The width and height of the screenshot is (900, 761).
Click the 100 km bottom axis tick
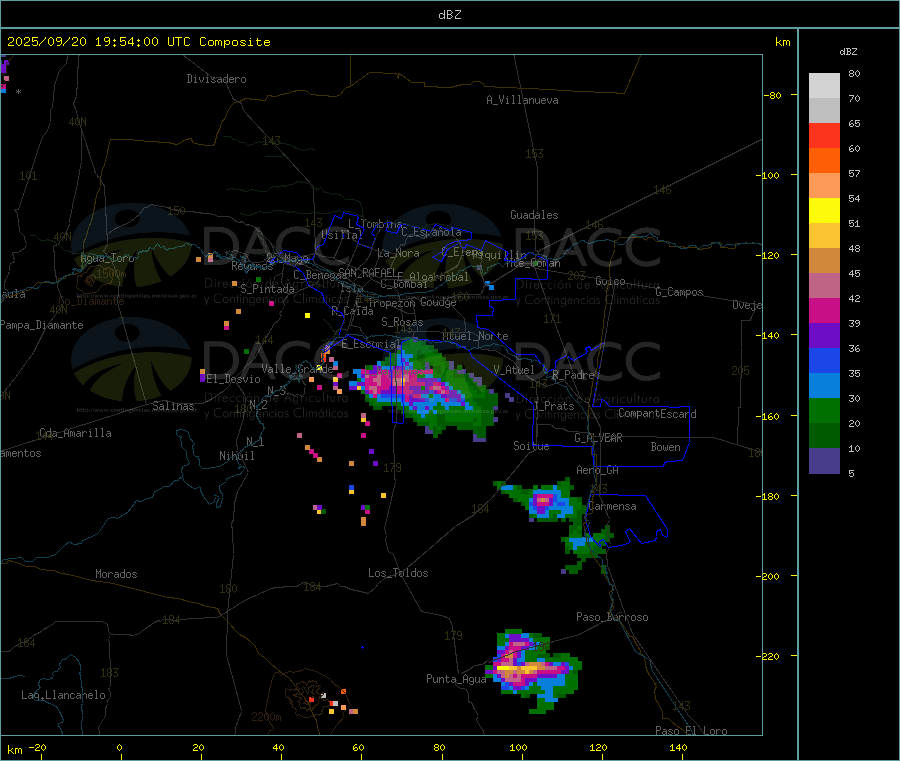(518, 747)
